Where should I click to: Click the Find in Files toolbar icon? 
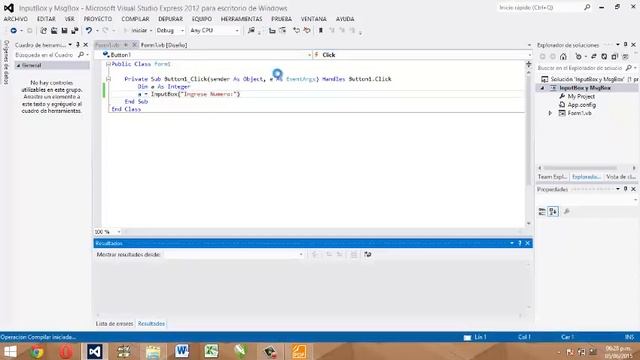[x=251, y=31]
